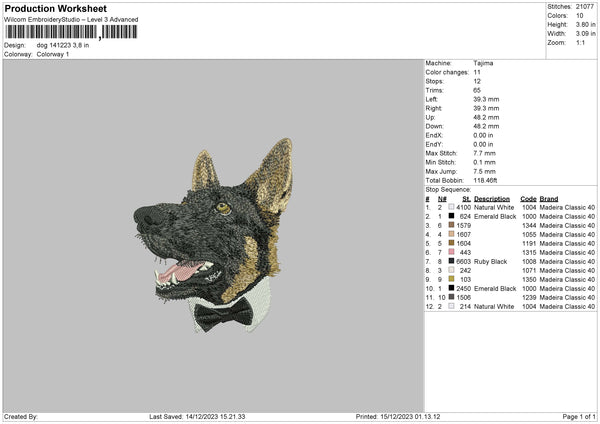Viewport: 600px width, 424px height.
Task: Click the Natural White swatch at stop 1
Action: point(452,207)
